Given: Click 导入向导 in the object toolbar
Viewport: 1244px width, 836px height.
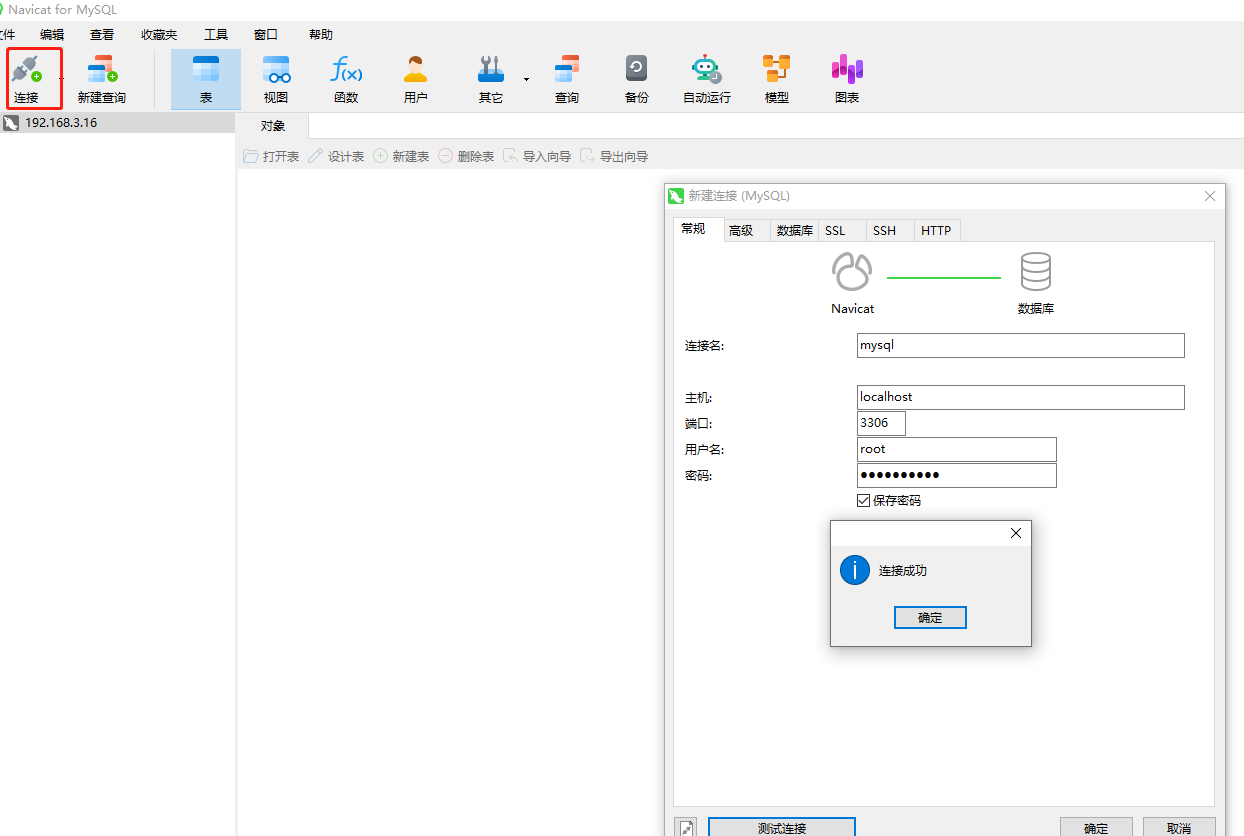Looking at the screenshot, I should (537, 157).
